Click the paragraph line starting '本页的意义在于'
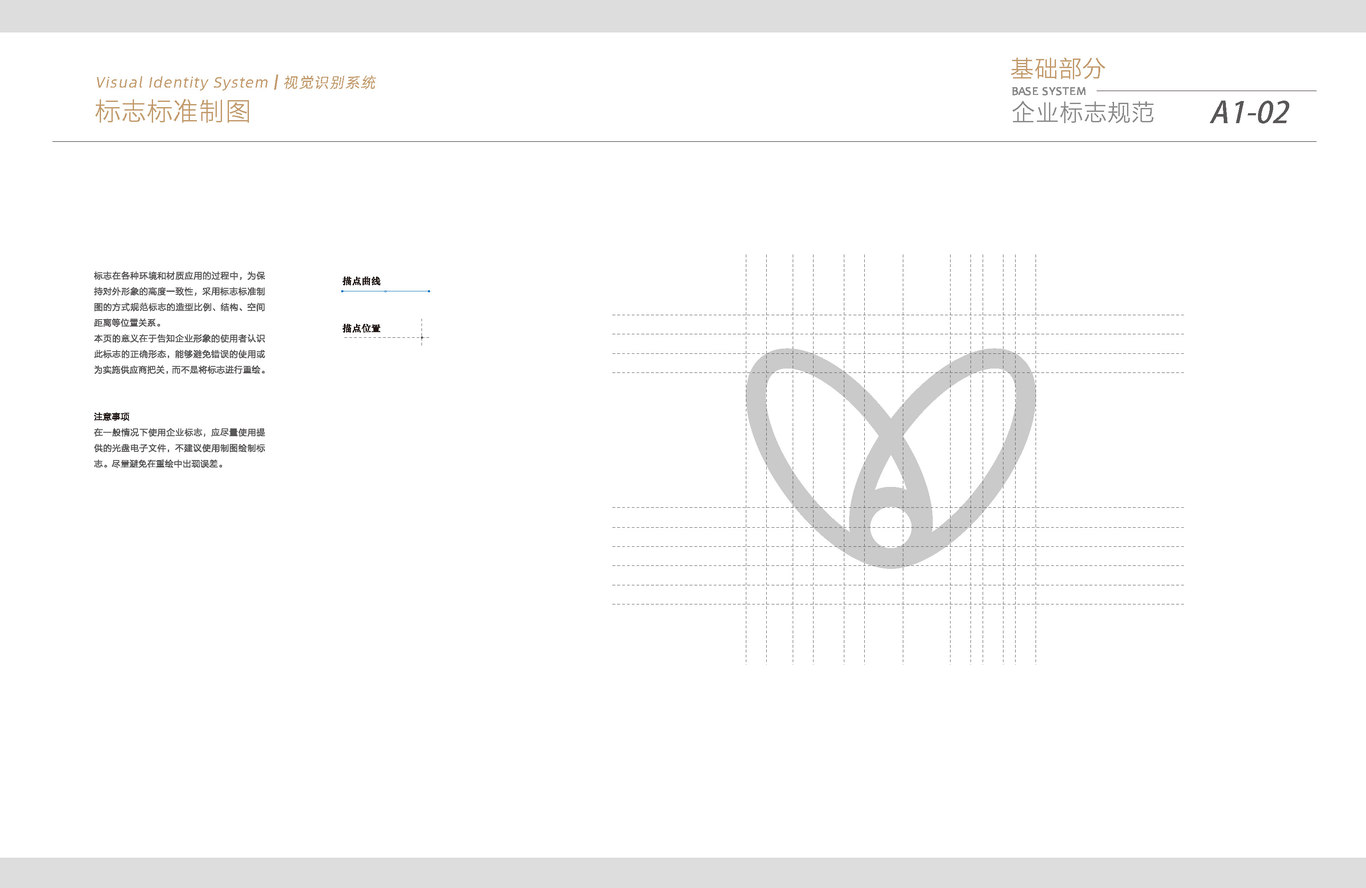Image resolution: width=1366 pixels, height=888 pixels. pyautogui.click(x=180, y=339)
